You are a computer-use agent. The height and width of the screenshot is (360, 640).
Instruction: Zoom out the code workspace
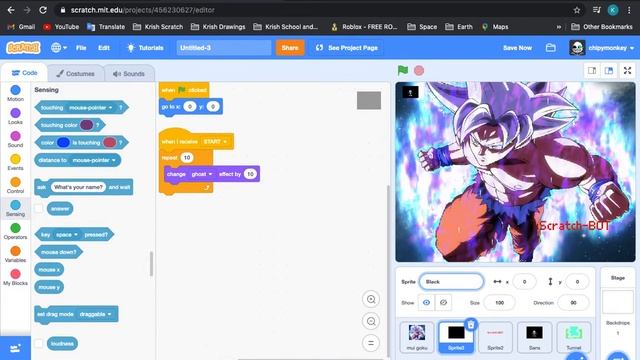click(x=371, y=321)
